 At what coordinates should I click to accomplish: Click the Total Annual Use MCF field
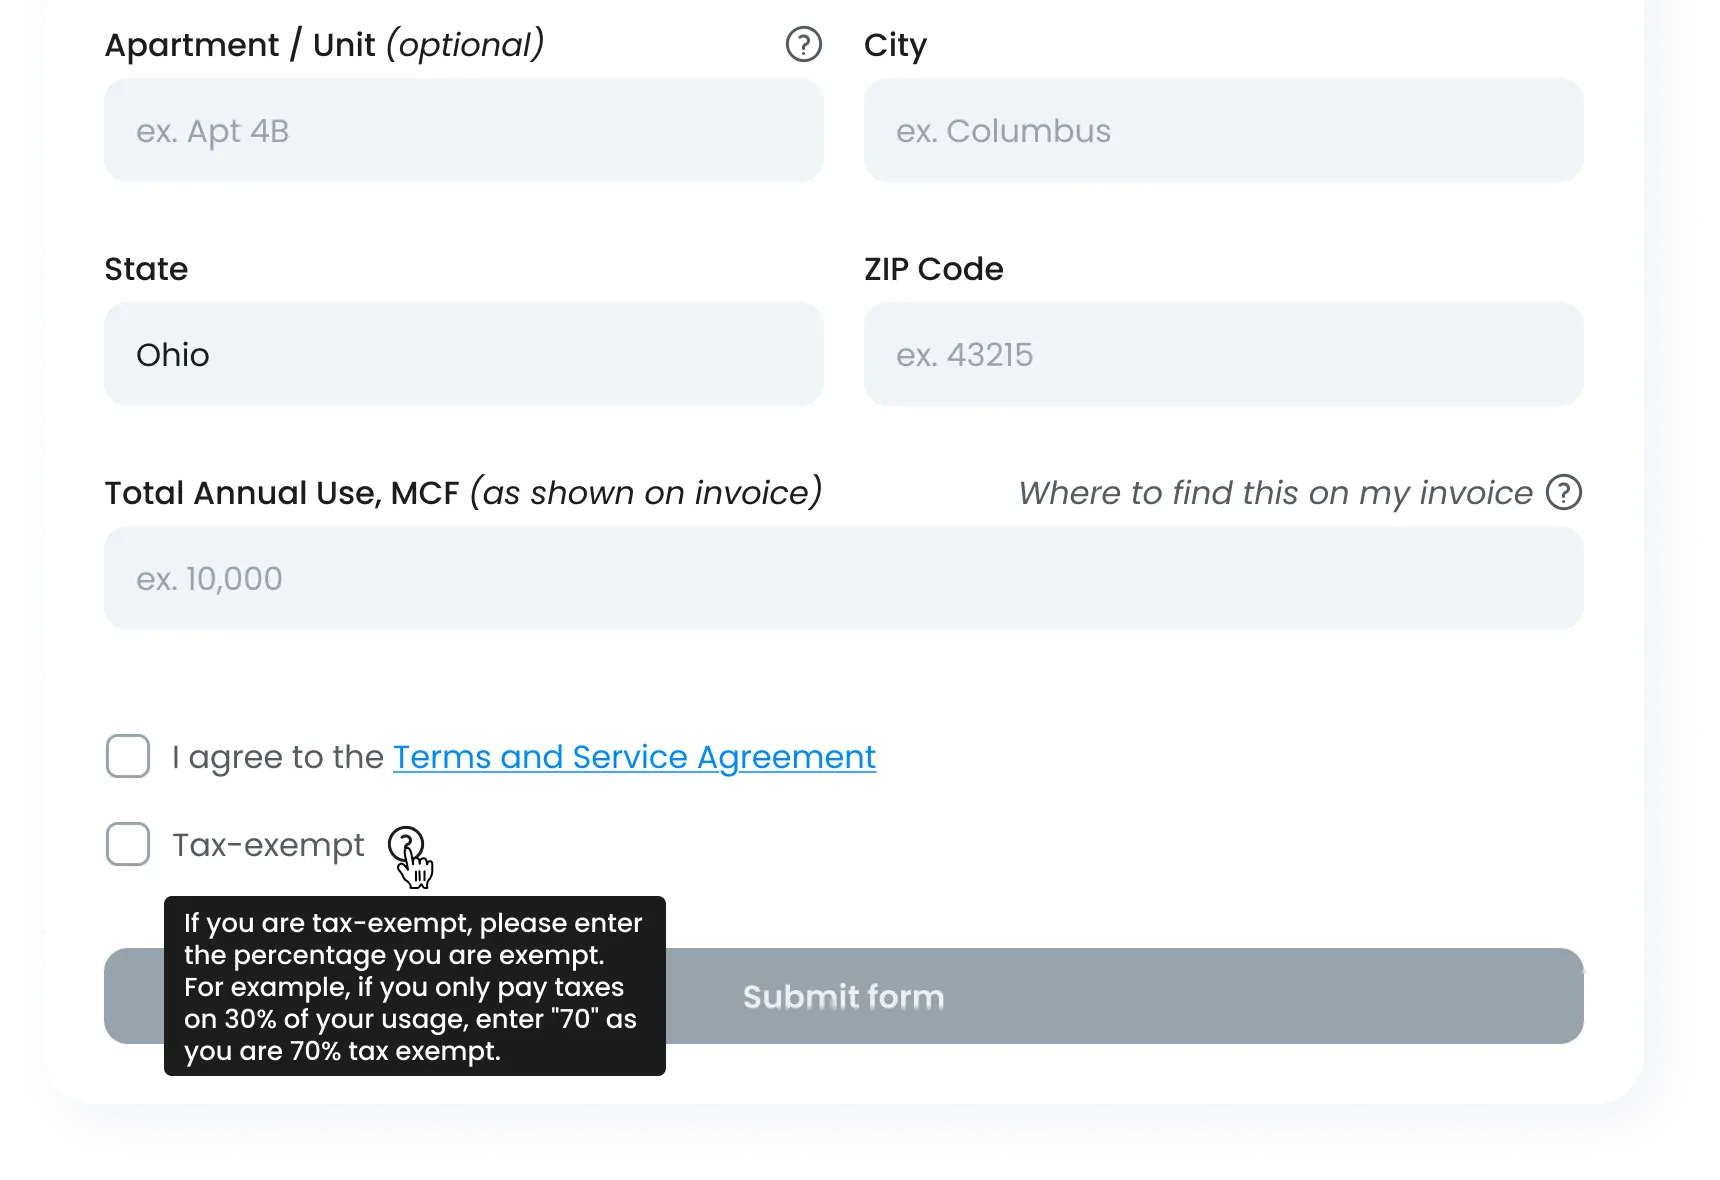(843, 578)
